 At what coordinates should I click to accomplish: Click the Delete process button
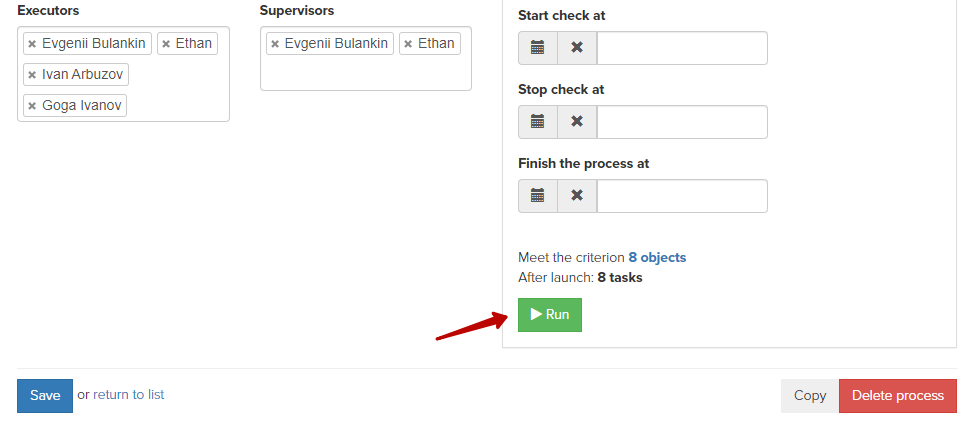click(x=898, y=396)
